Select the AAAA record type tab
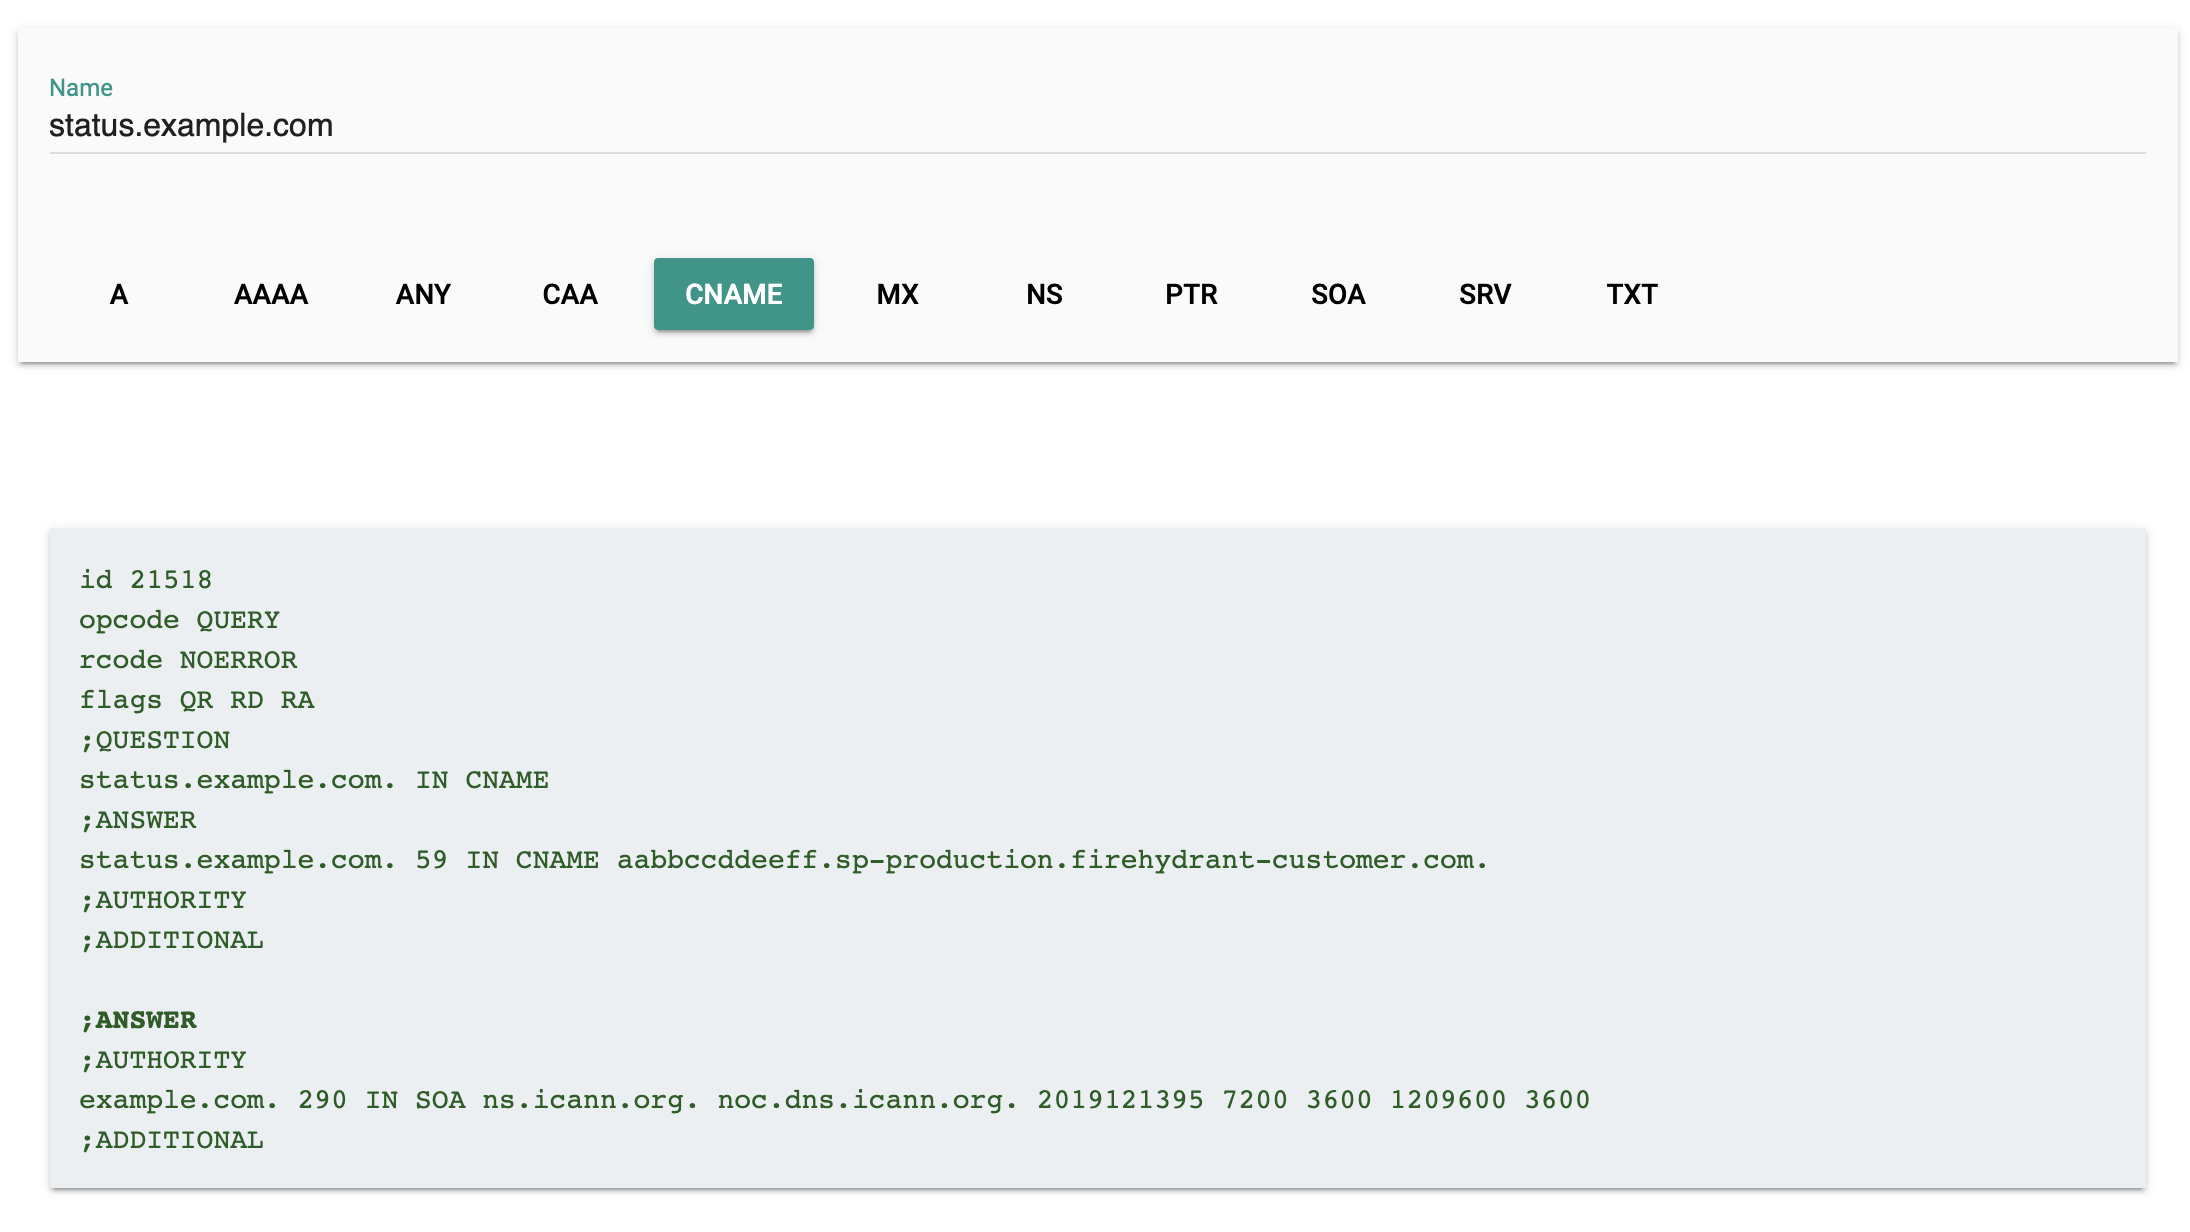The height and width of the screenshot is (1232, 2190). (x=271, y=293)
